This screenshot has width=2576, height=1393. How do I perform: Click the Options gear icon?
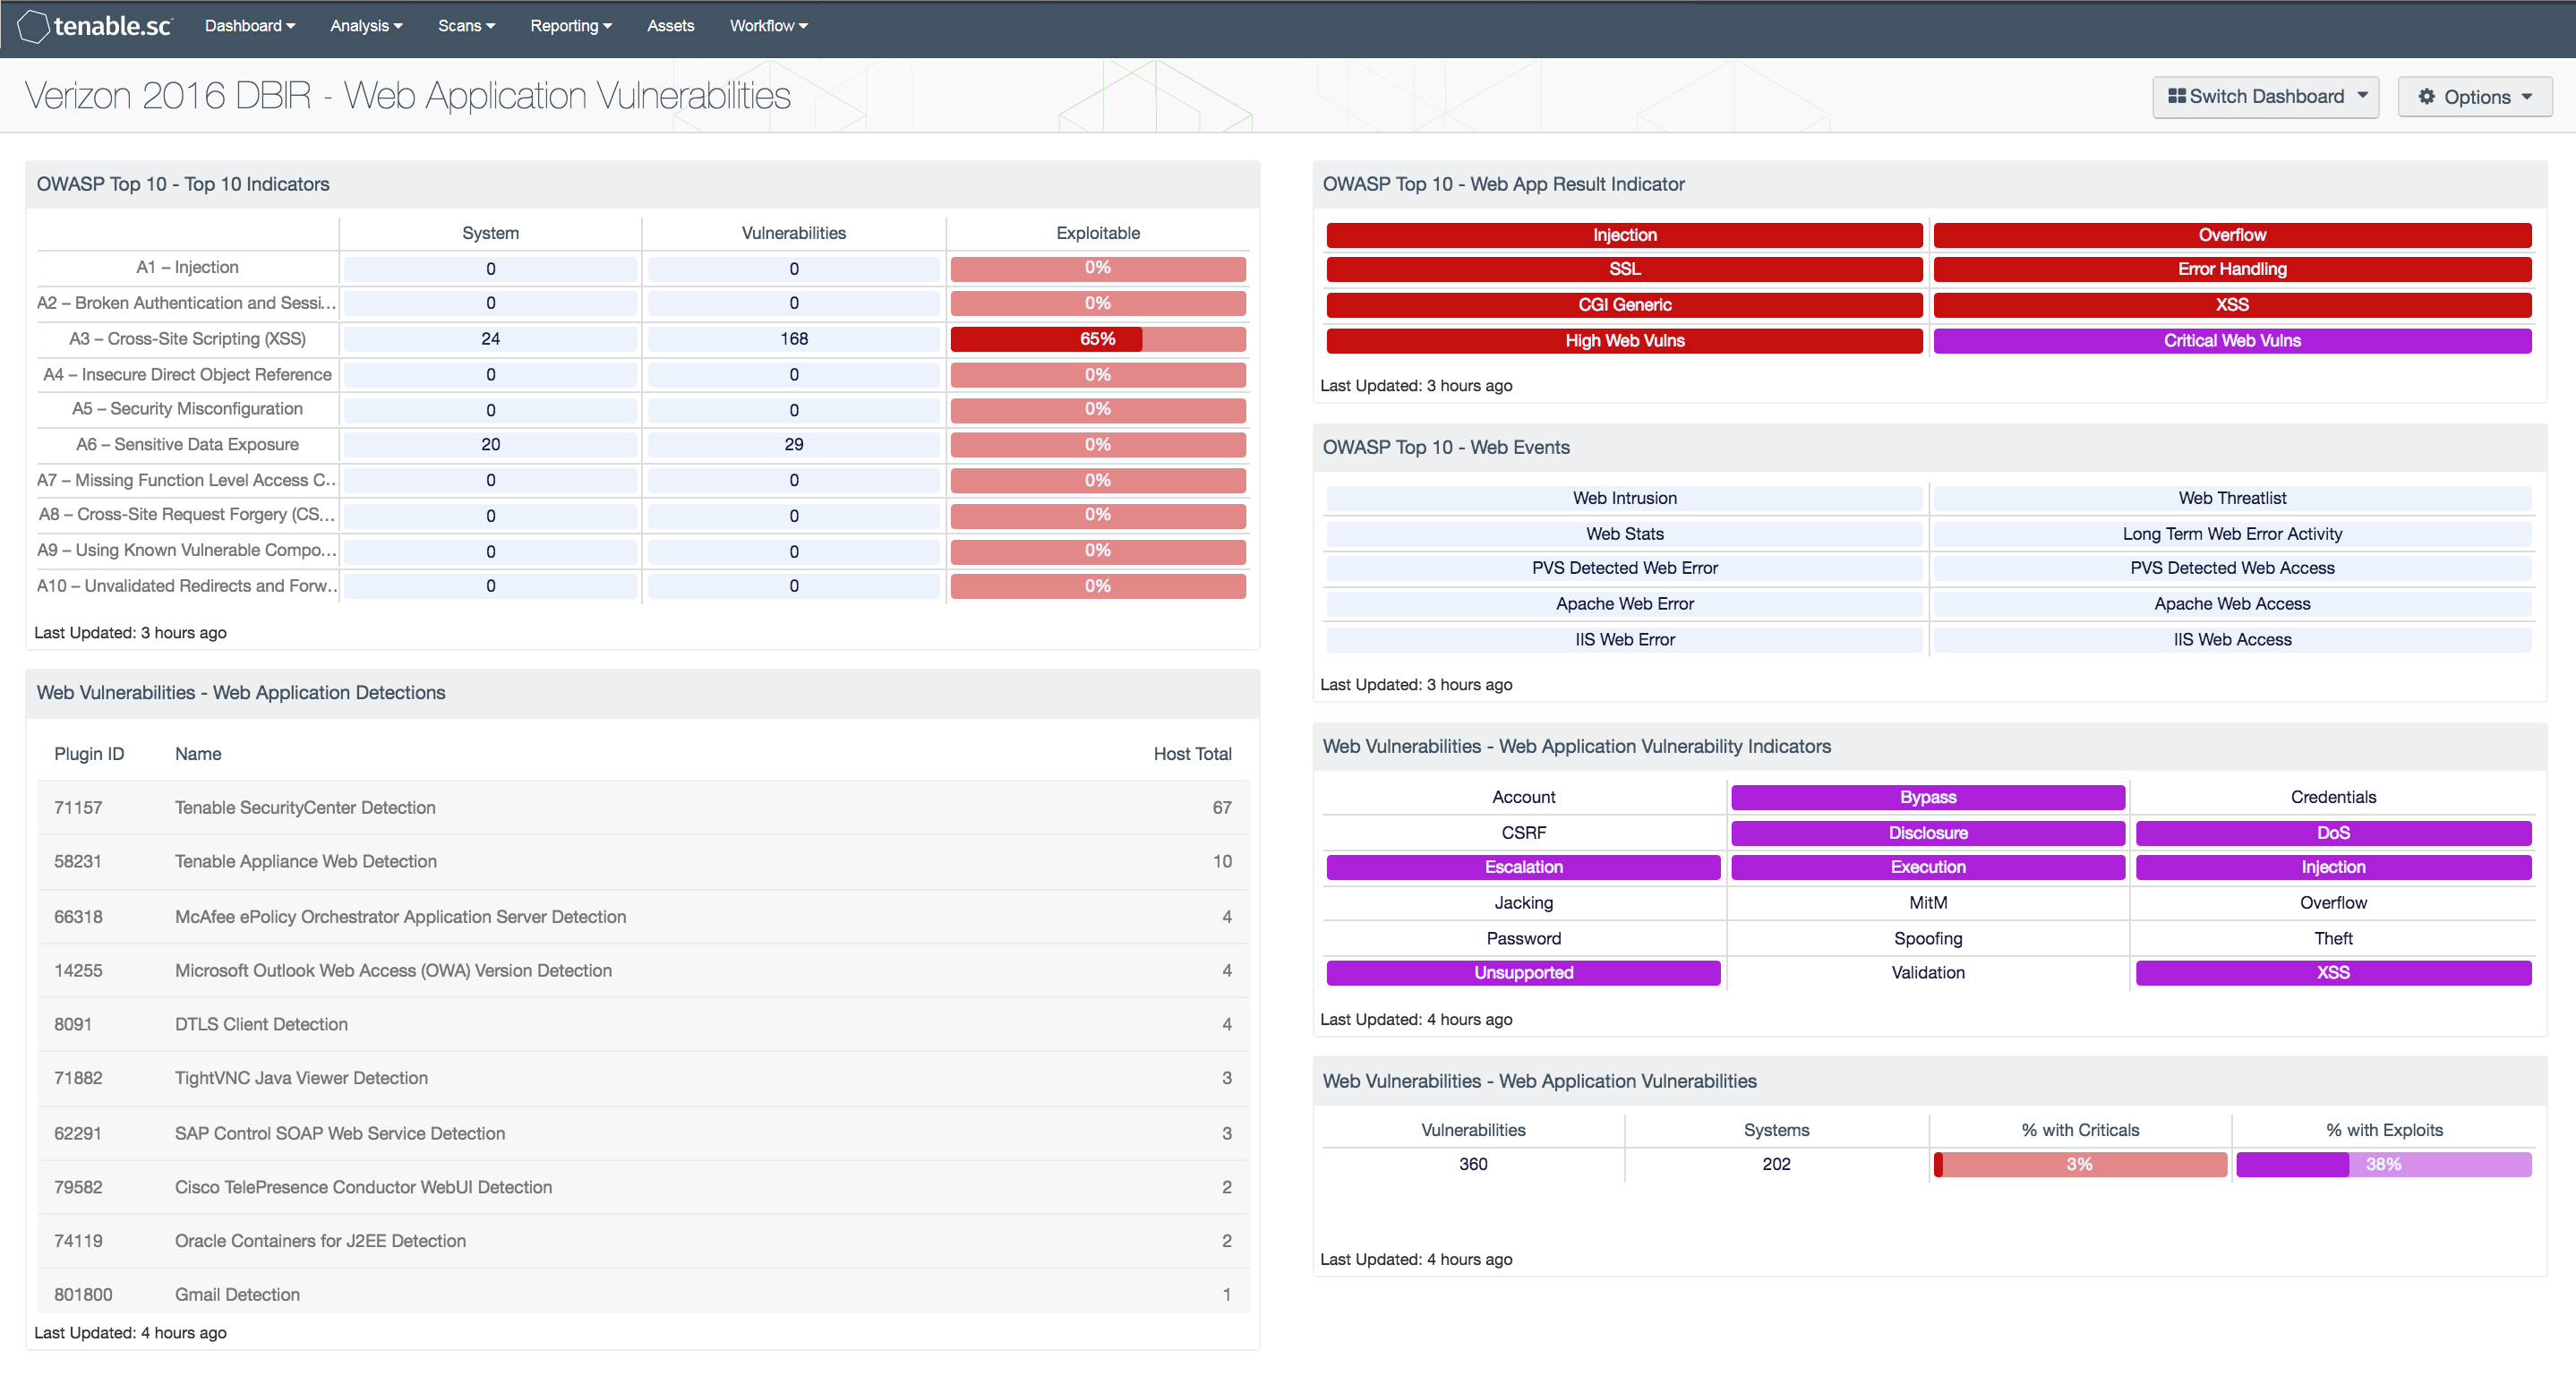click(x=2426, y=96)
